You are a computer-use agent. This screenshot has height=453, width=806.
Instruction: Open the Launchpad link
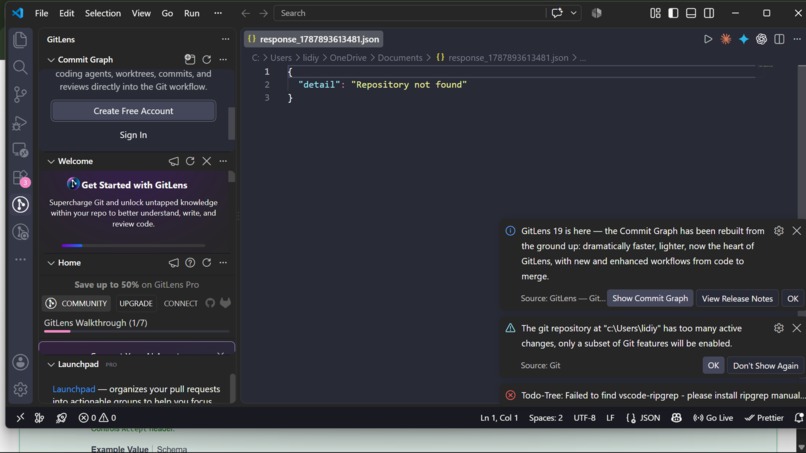click(x=74, y=389)
